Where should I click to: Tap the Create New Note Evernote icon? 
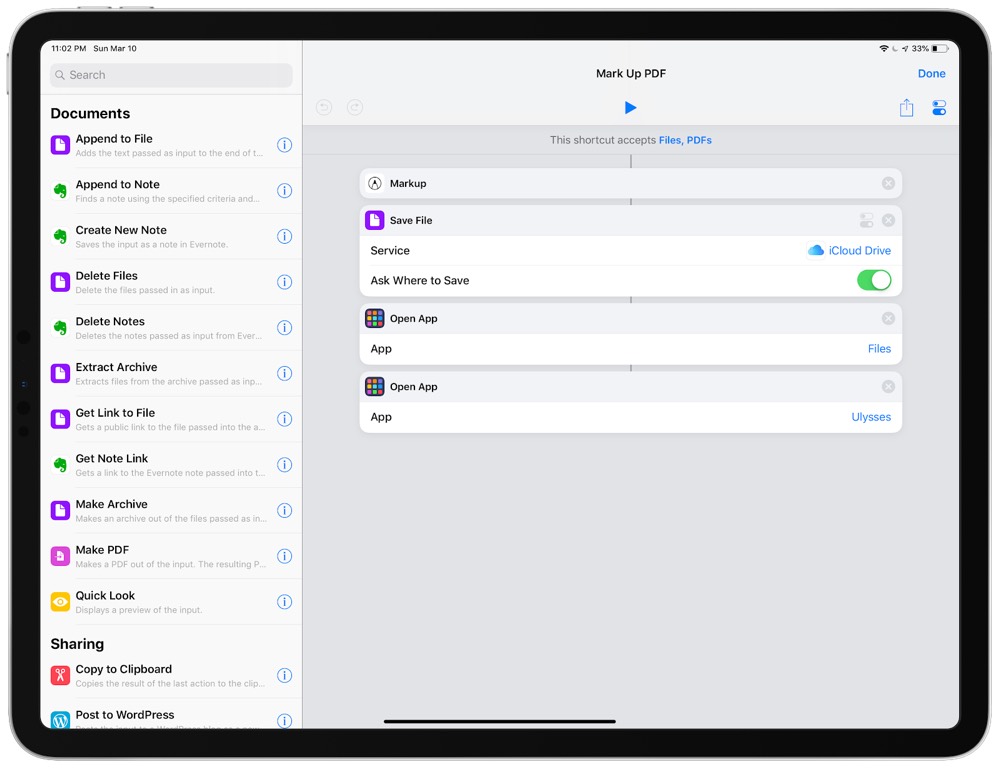61,237
